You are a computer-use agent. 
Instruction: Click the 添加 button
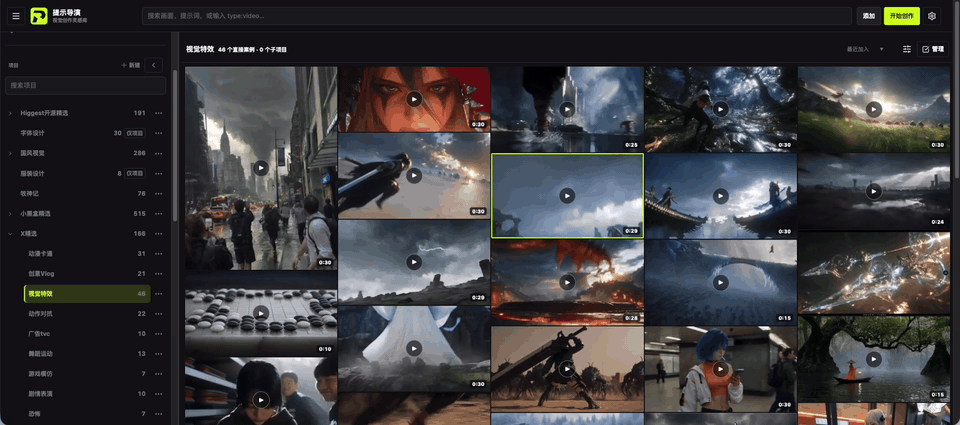click(x=868, y=16)
